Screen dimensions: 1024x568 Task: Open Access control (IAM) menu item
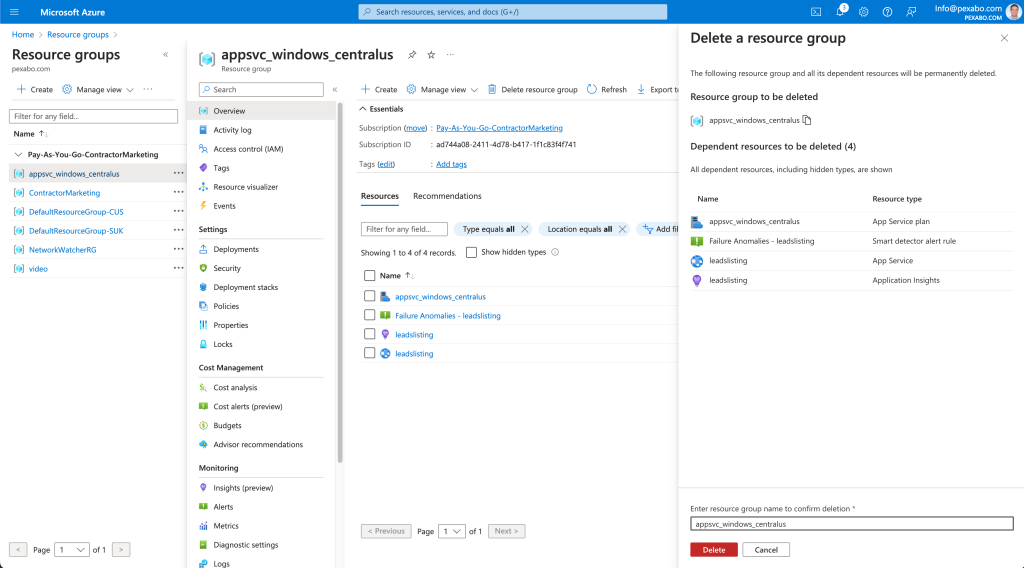[x=248, y=149]
